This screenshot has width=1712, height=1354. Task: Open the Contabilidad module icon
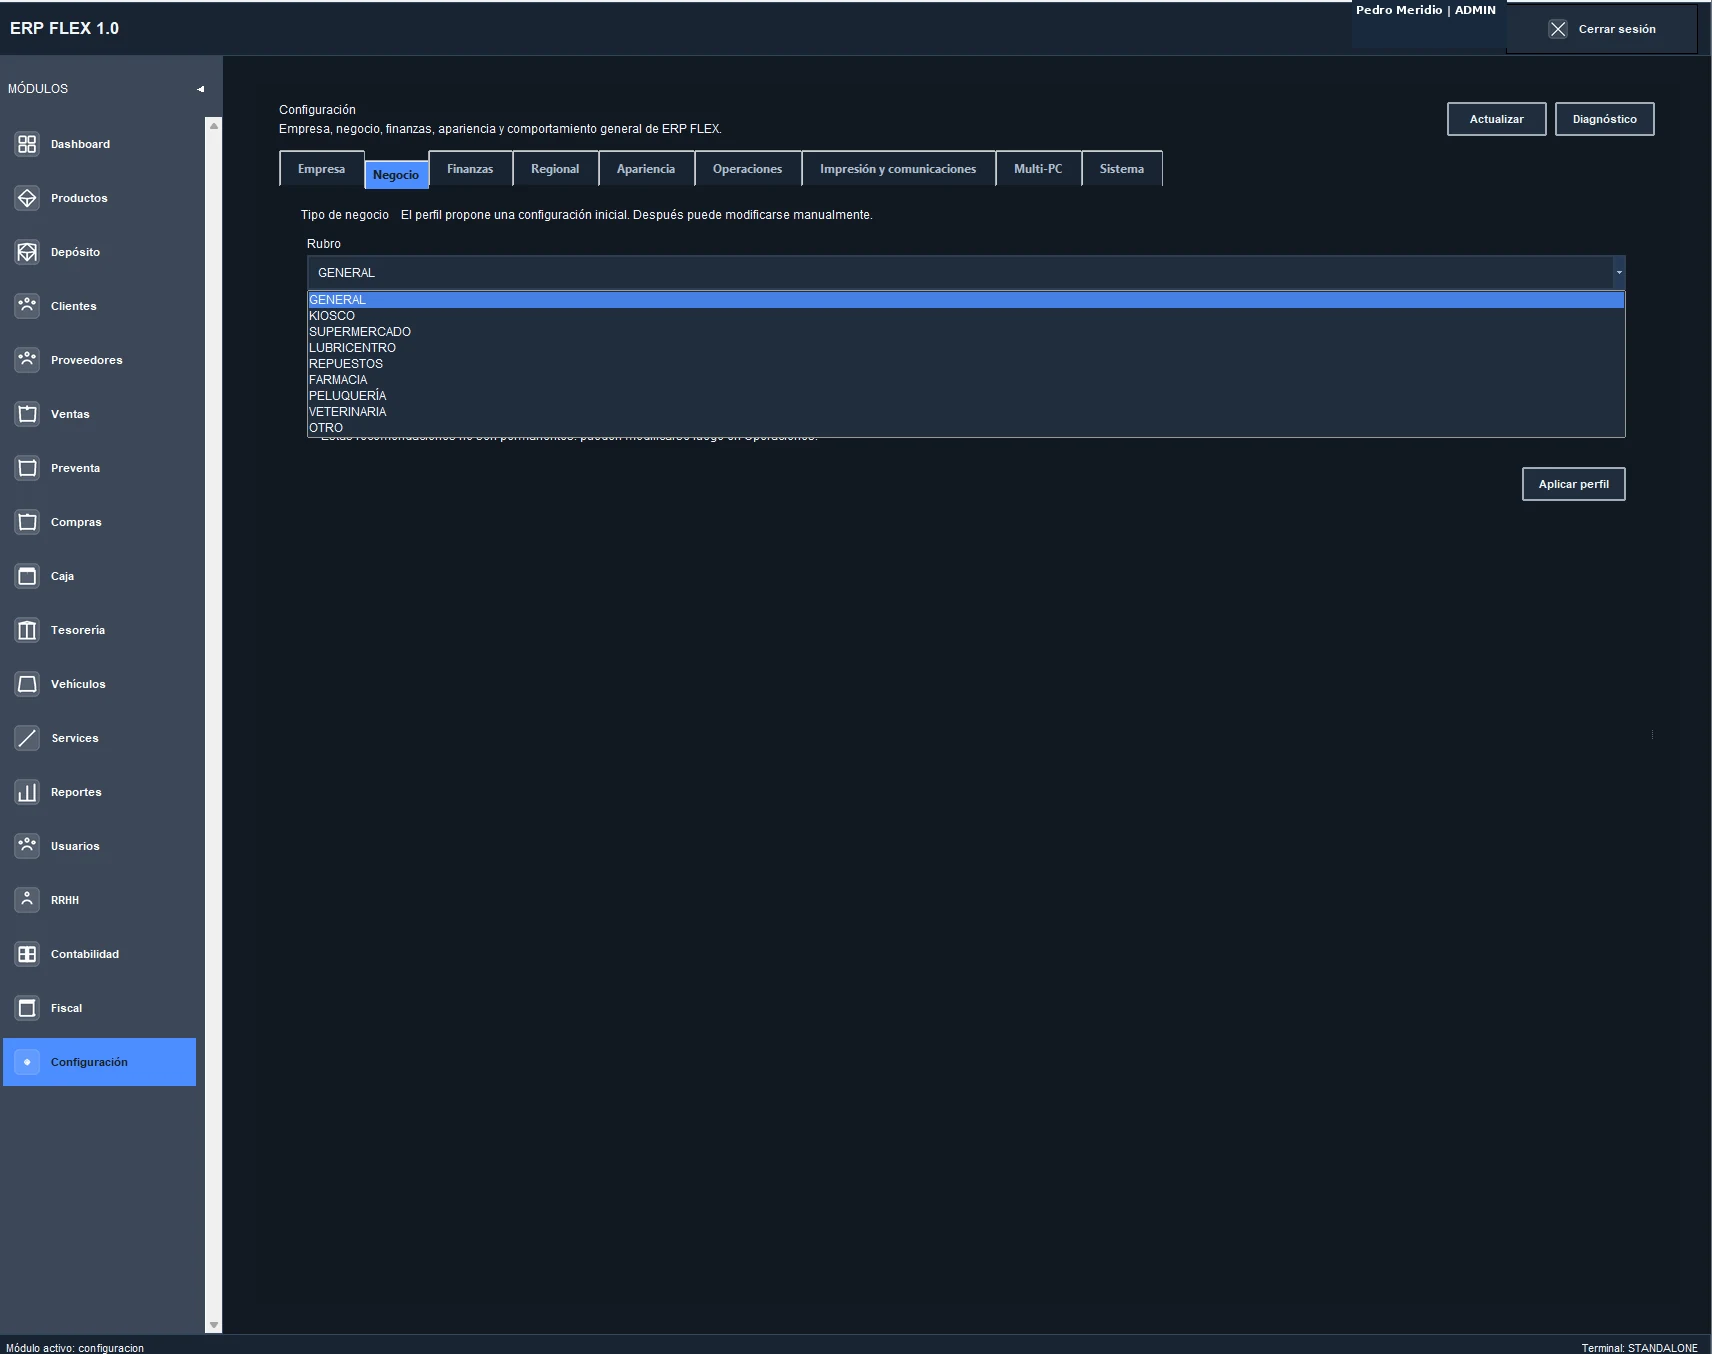click(x=27, y=954)
